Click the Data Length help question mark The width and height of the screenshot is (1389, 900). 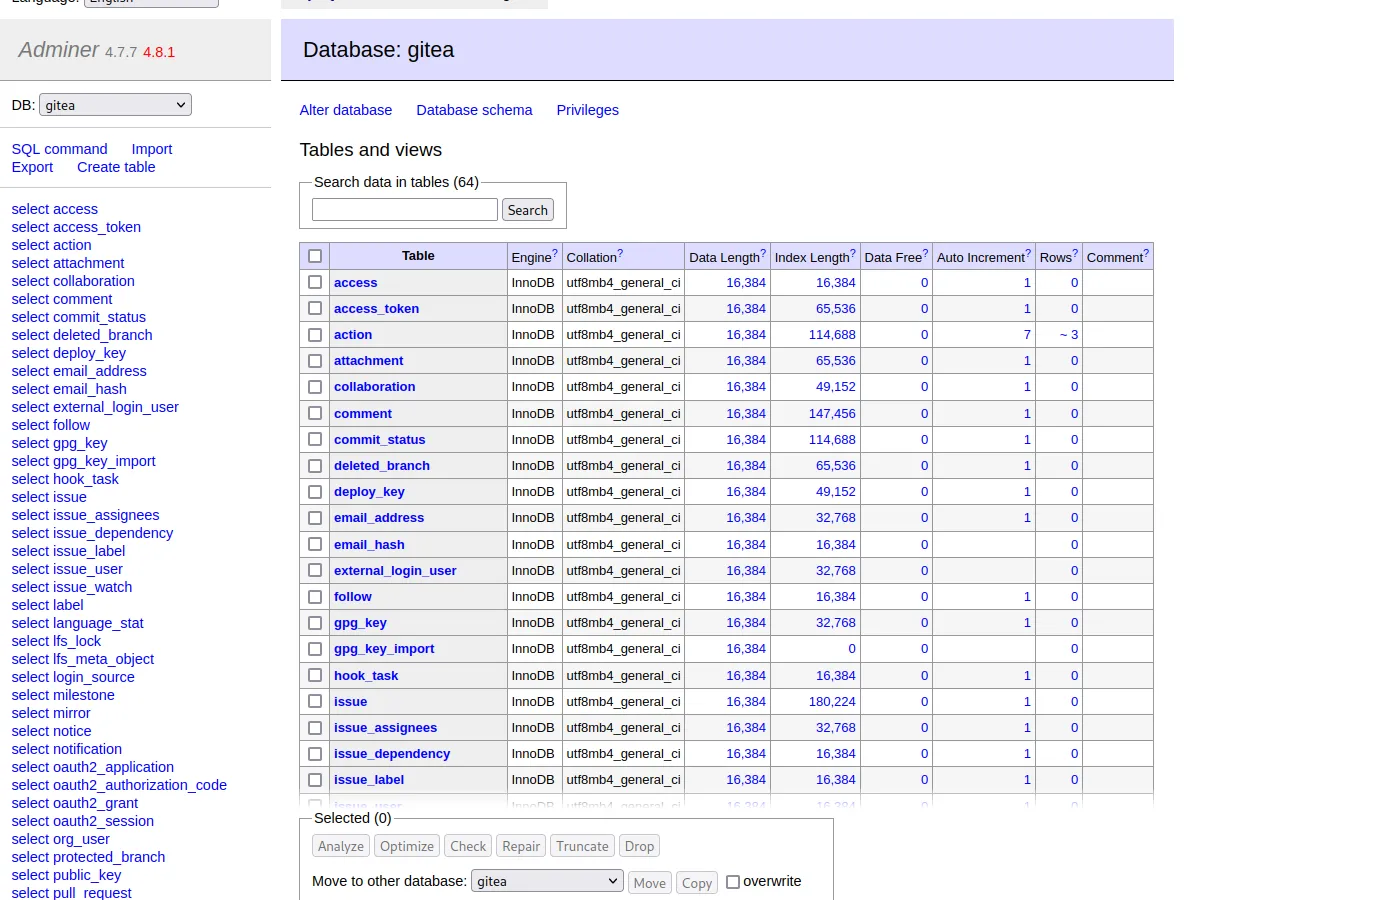click(x=763, y=253)
